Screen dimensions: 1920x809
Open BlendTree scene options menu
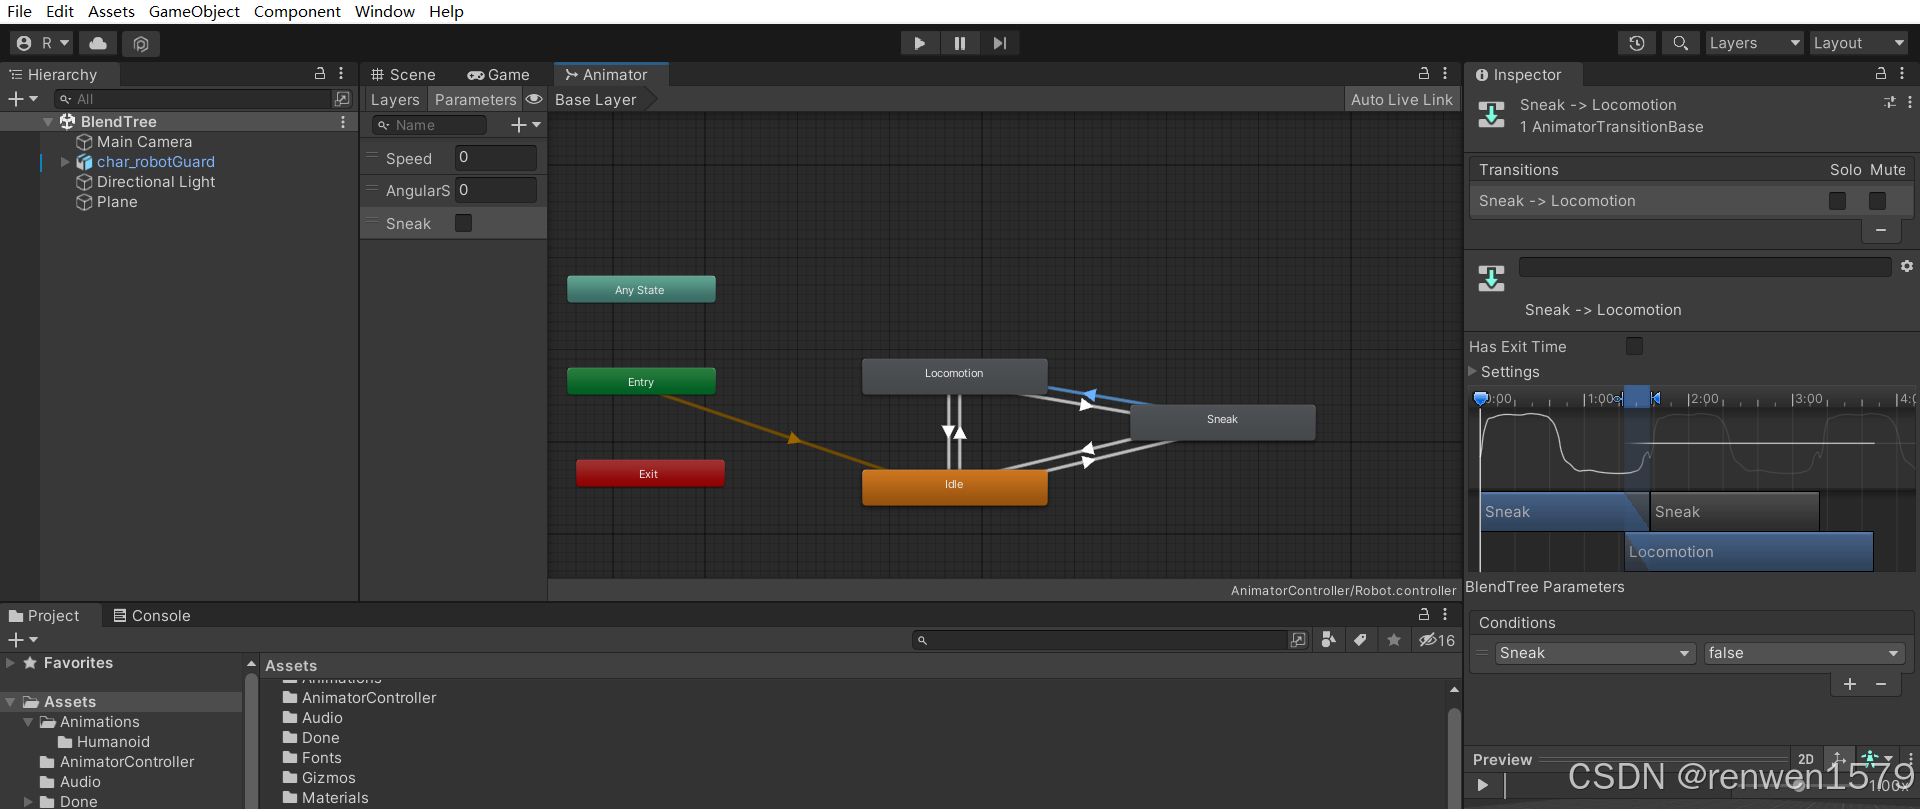point(343,122)
